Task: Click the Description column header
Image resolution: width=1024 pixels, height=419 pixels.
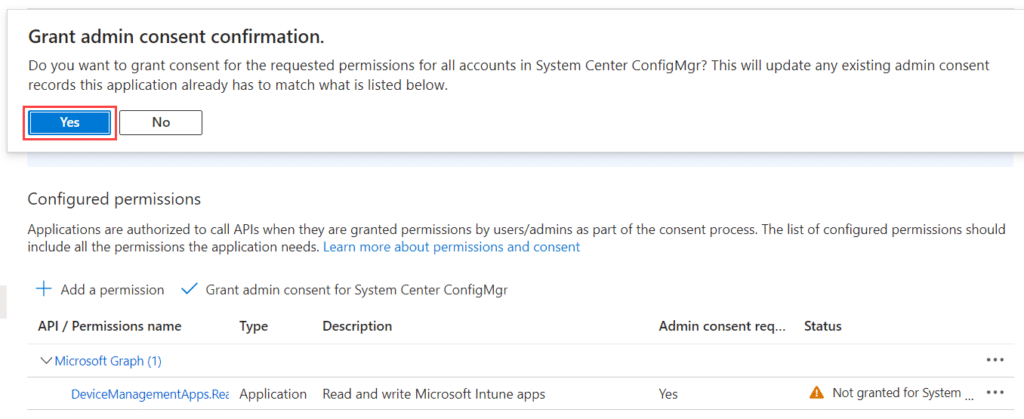Action: (357, 326)
